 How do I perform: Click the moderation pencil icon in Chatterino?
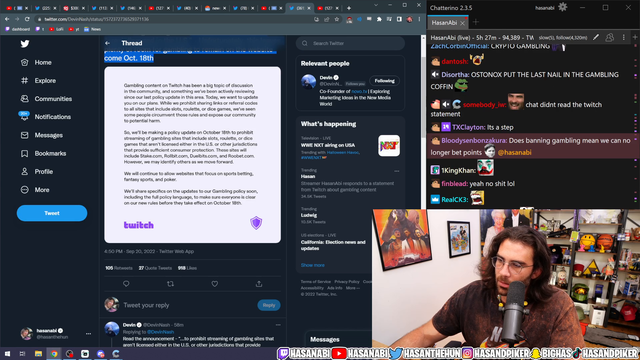[x=596, y=37]
